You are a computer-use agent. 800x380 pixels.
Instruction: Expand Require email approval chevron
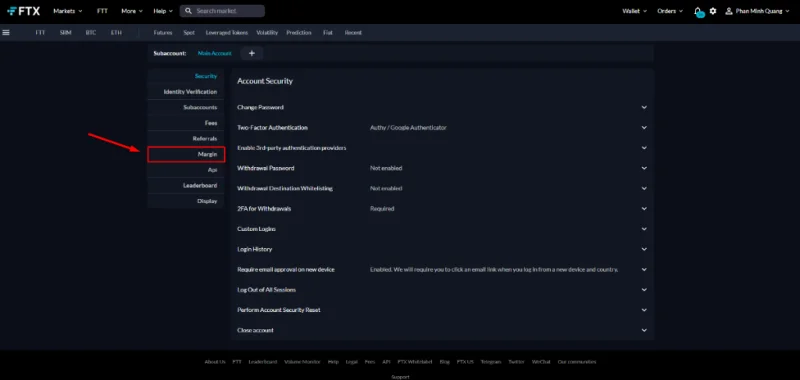tap(644, 269)
